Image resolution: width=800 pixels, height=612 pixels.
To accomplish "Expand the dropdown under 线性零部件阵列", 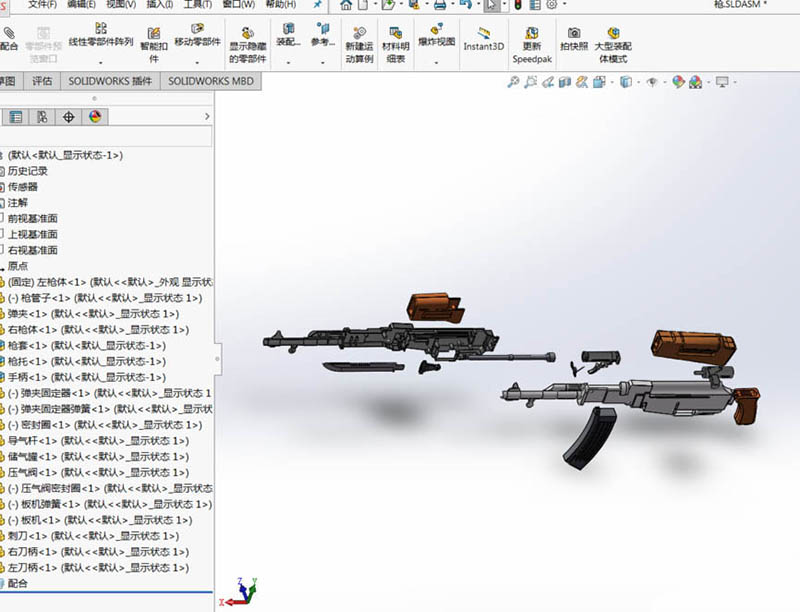I will coord(101,63).
